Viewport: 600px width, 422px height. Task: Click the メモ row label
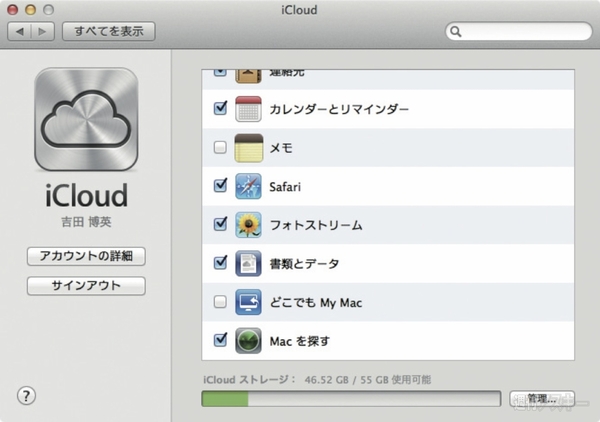click(x=281, y=148)
